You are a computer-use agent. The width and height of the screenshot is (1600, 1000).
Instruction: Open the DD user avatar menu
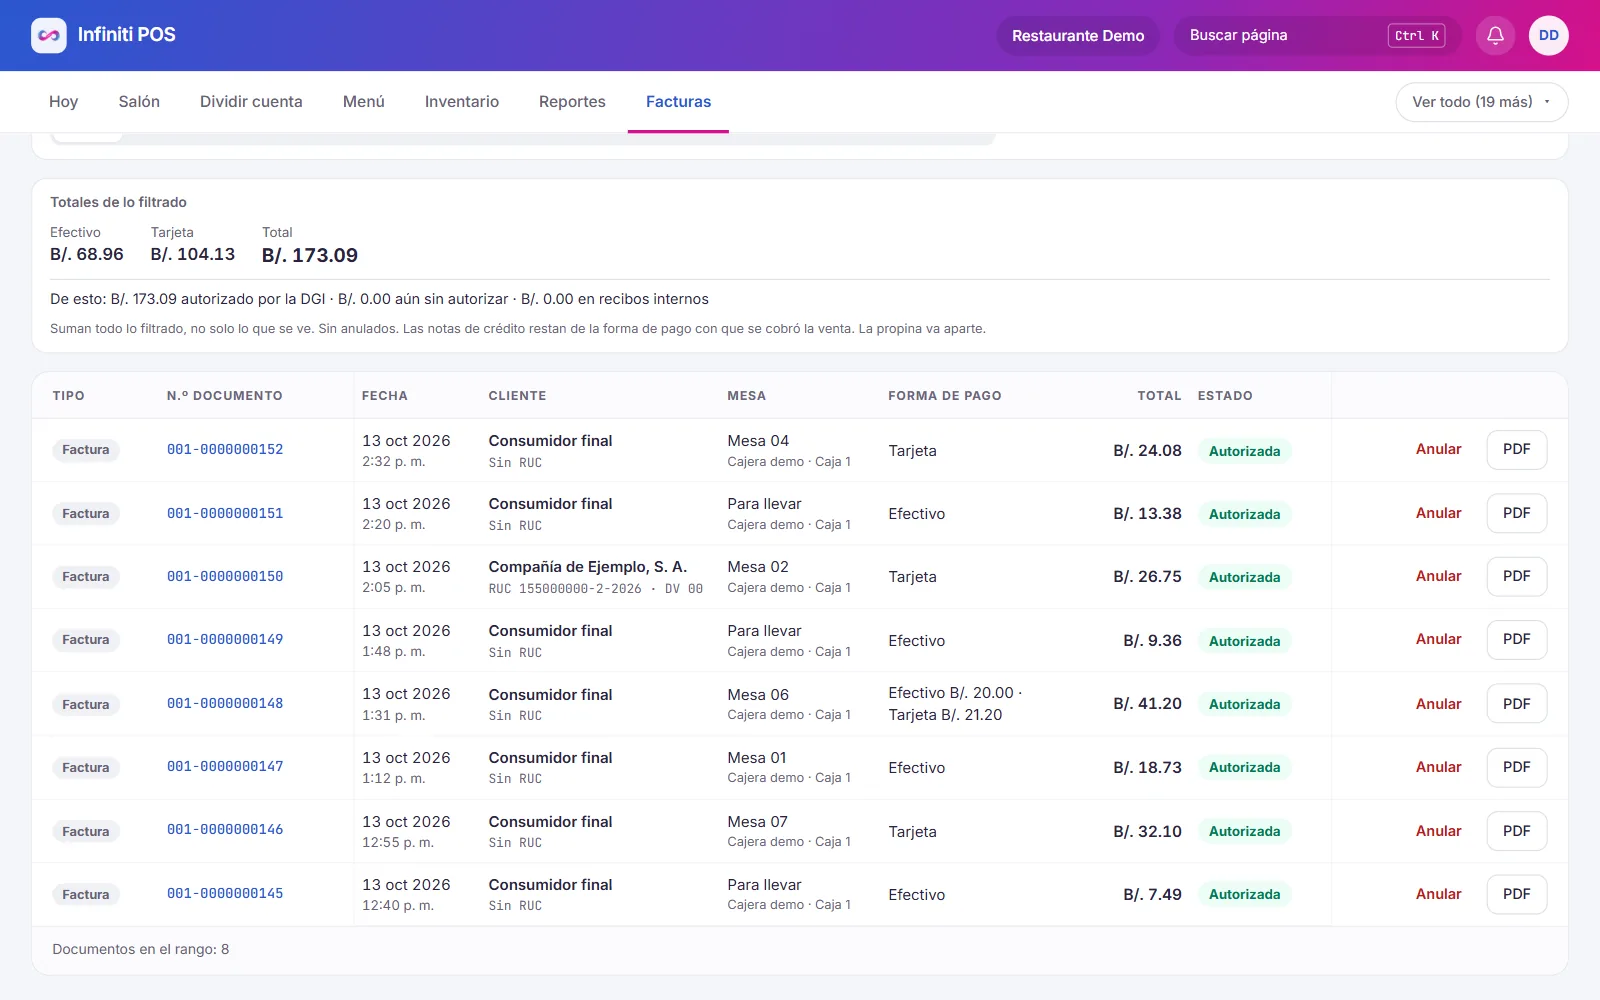[1548, 35]
